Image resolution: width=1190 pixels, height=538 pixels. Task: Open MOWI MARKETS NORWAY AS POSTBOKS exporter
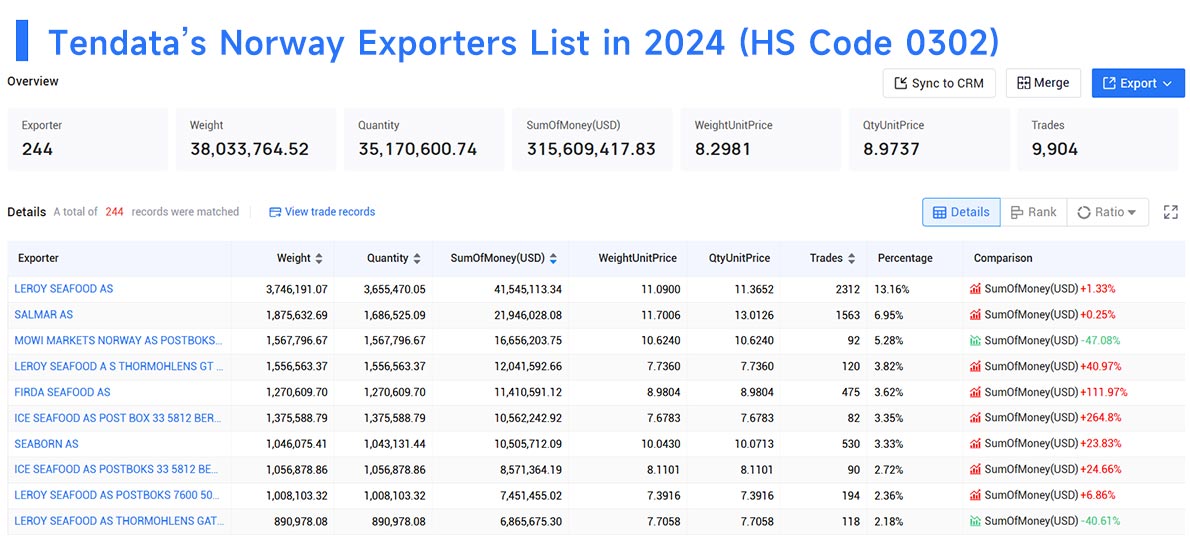[119, 341]
